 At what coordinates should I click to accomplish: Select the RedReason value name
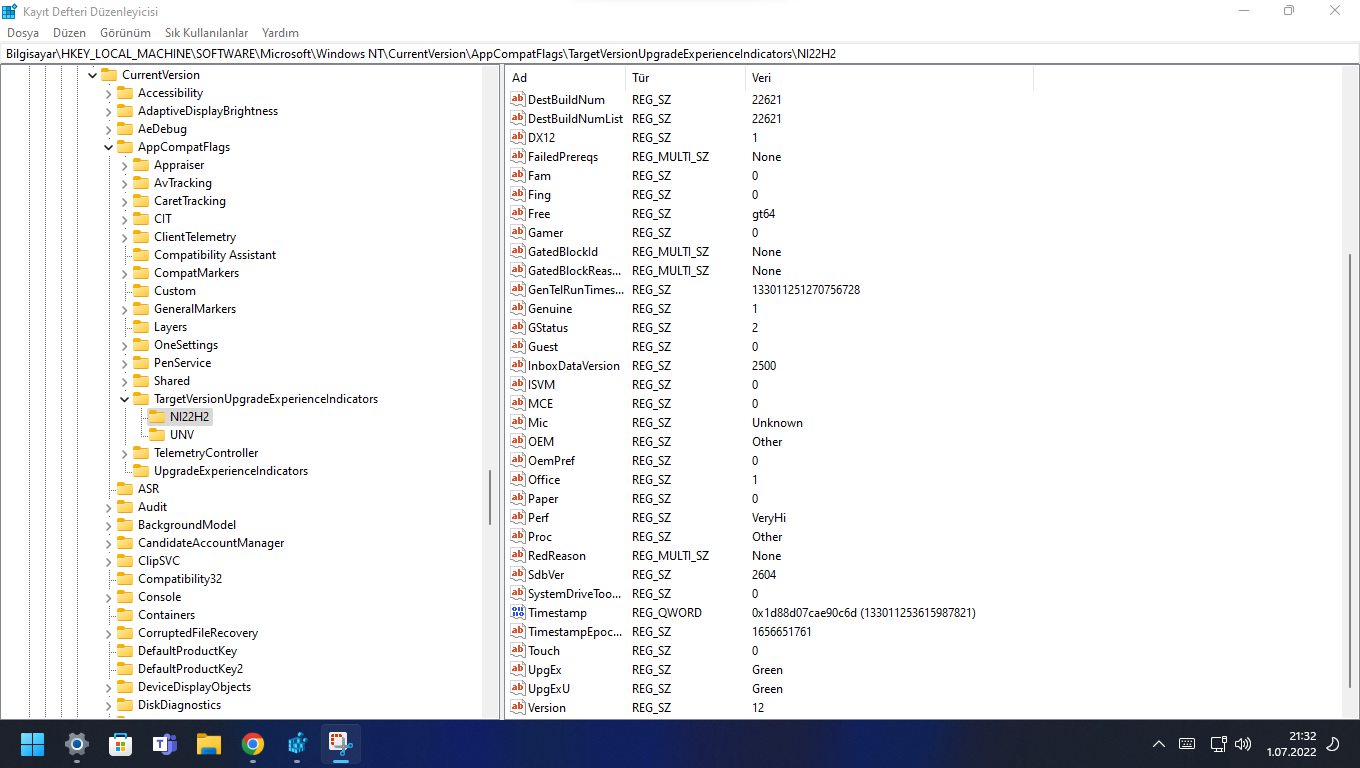click(557, 556)
